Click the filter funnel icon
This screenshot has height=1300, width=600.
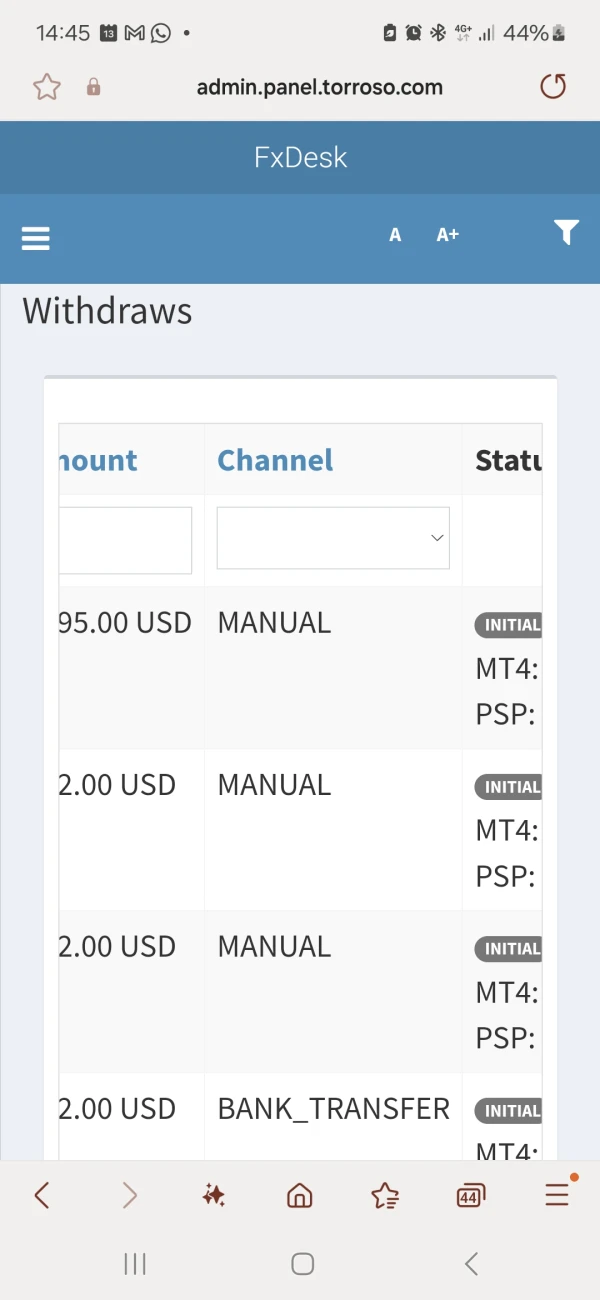click(566, 233)
